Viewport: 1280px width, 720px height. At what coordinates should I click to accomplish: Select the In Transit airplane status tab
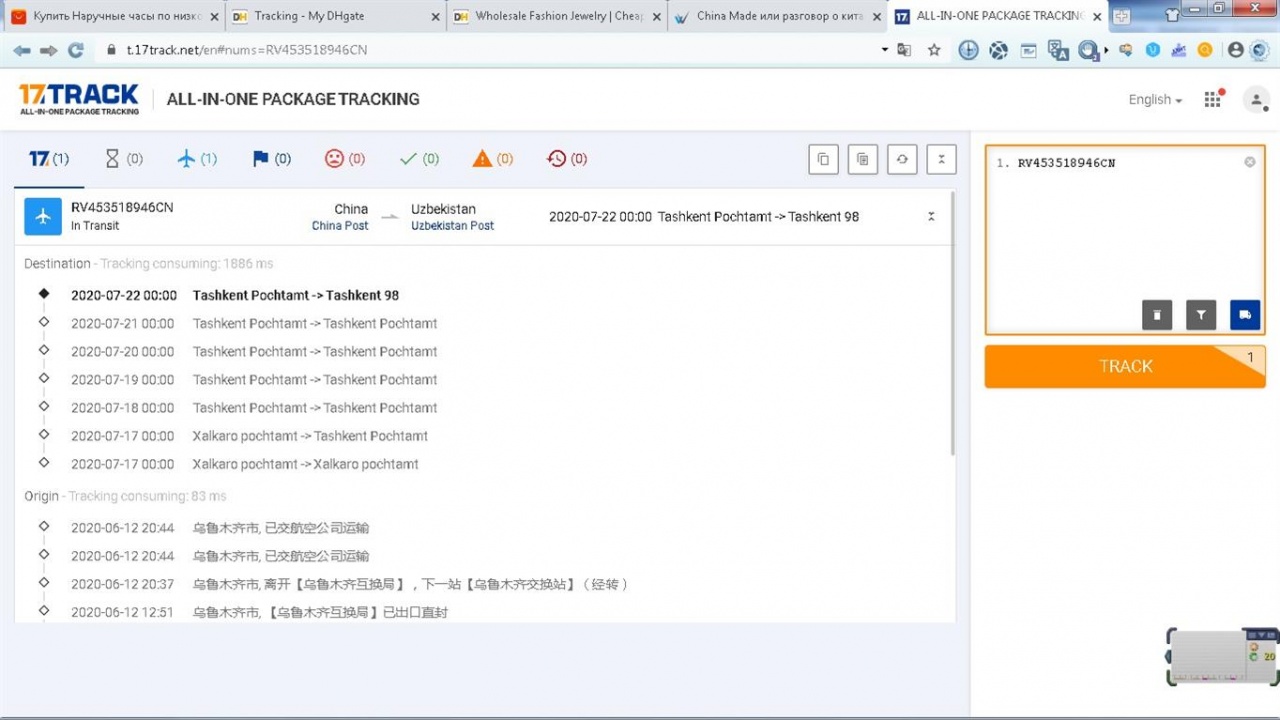tap(196, 159)
